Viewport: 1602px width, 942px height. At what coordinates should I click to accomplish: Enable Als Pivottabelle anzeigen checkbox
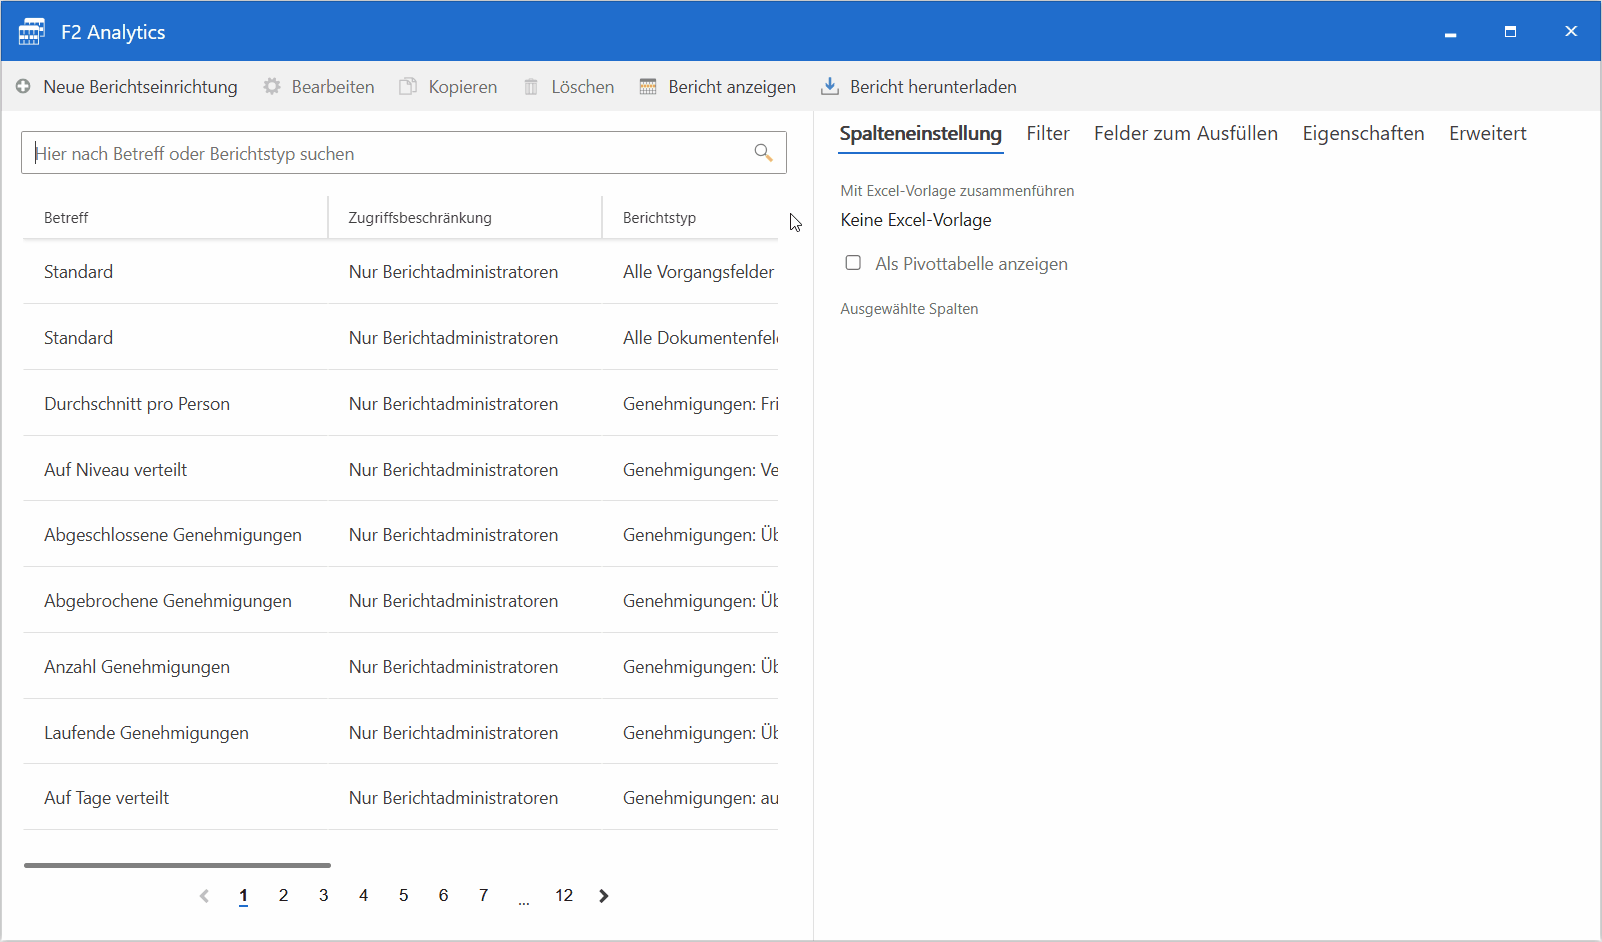tap(853, 263)
